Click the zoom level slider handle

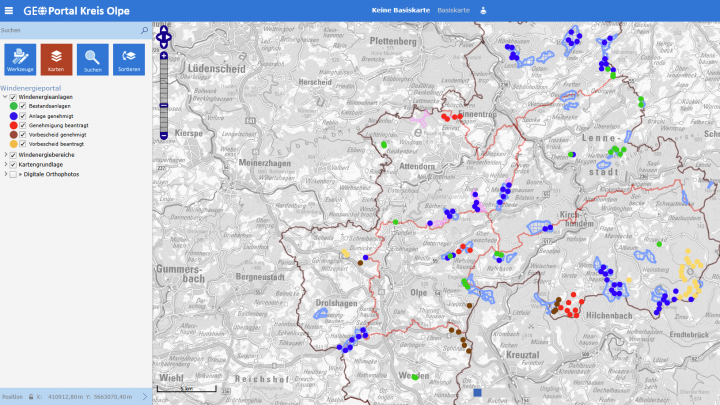(x=164, y=106)
